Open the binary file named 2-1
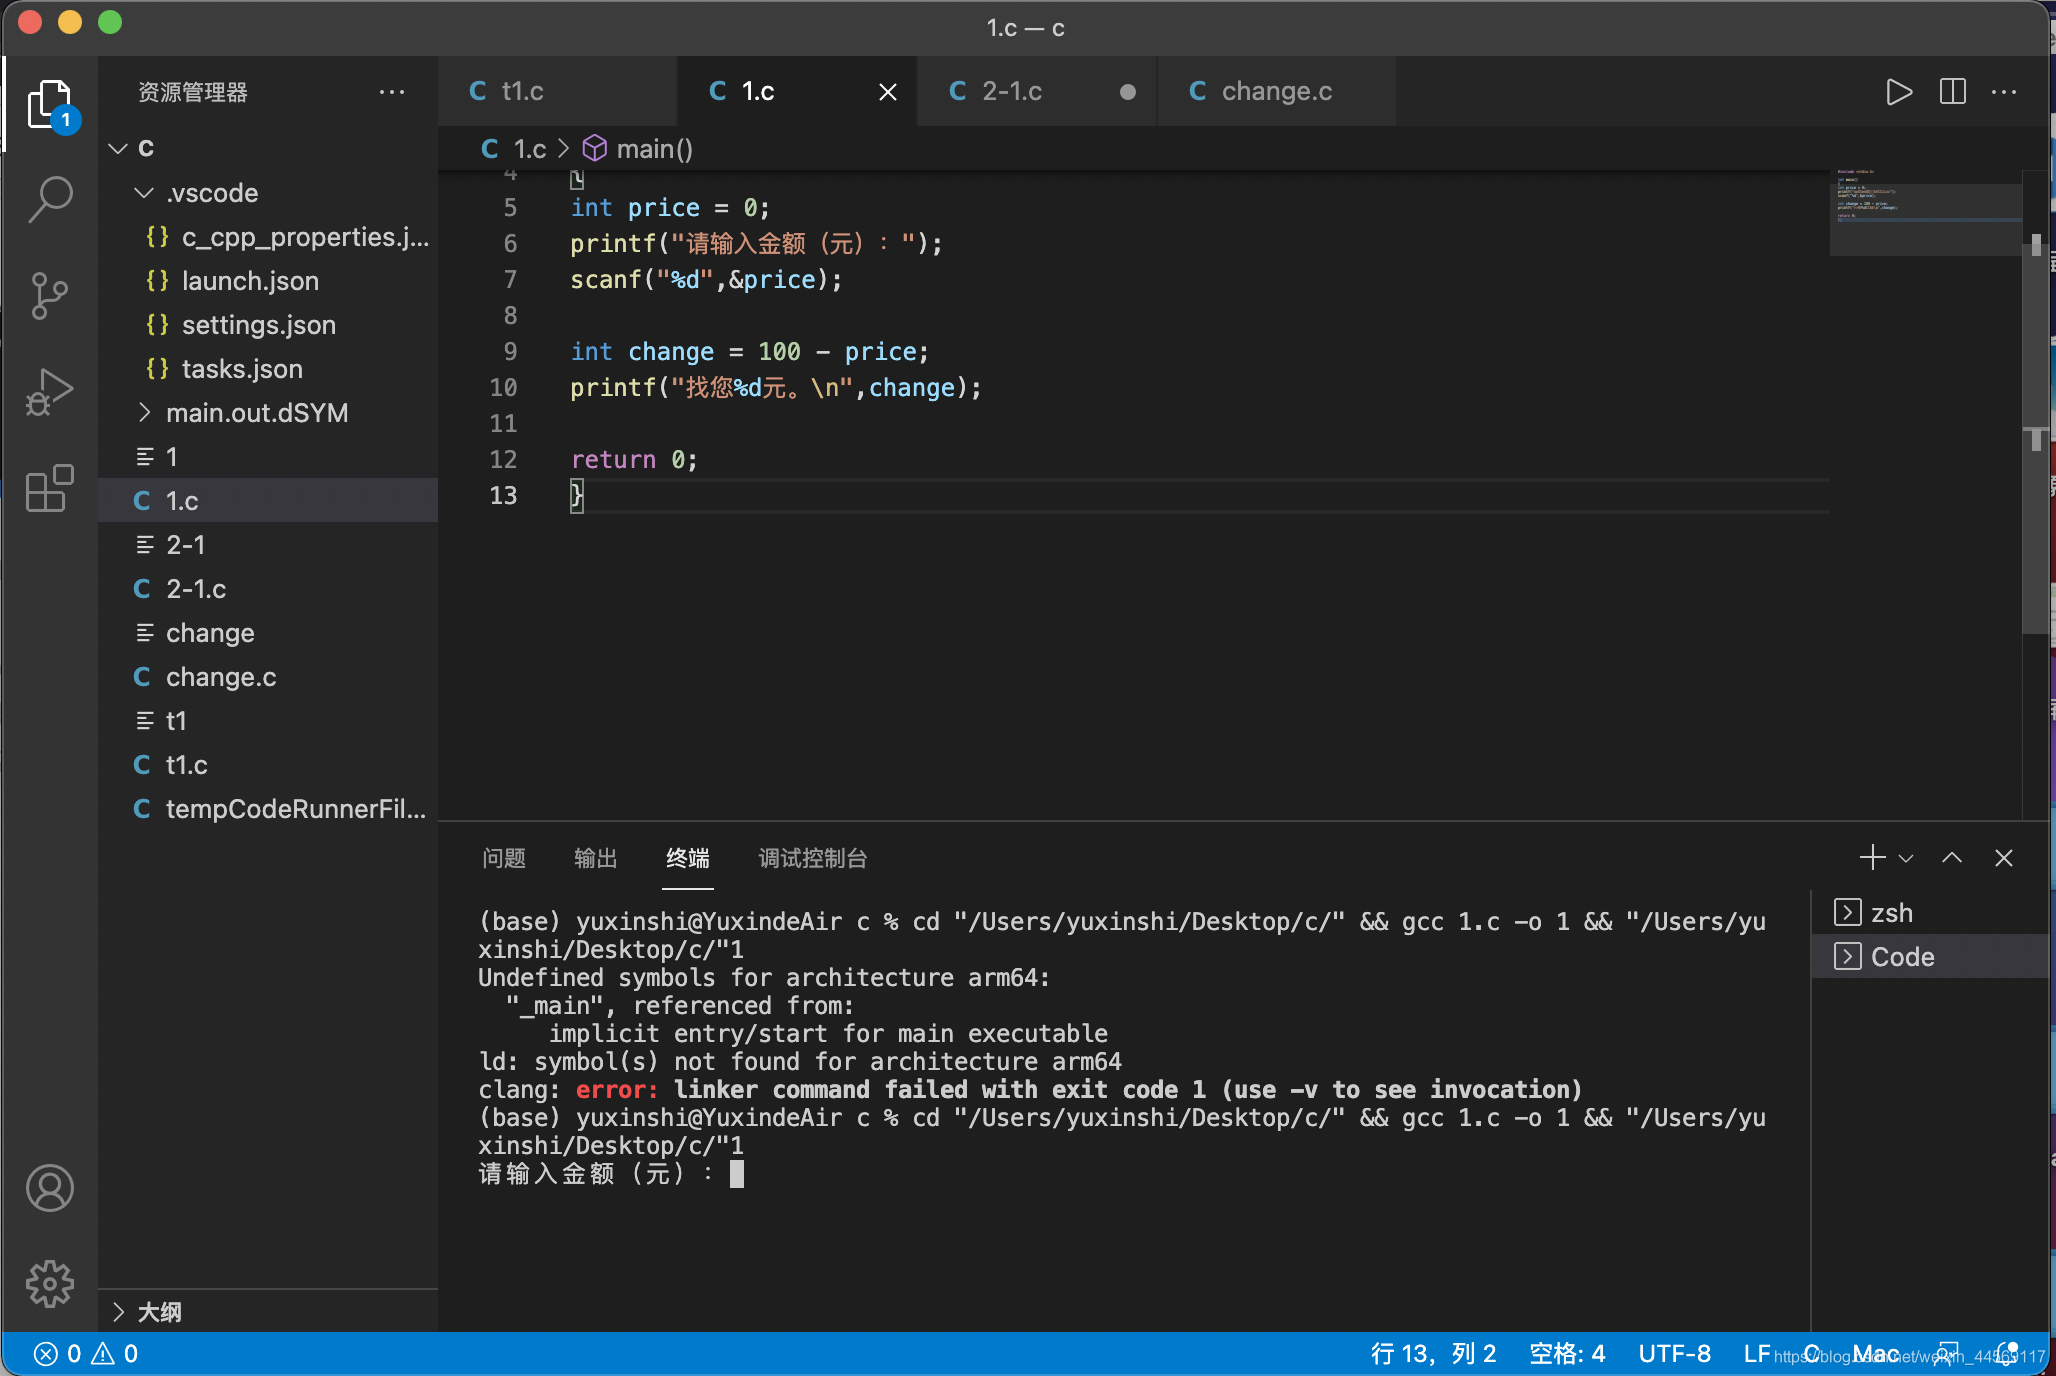This screenshot has height=1376, width=2056. click(268, 544)
